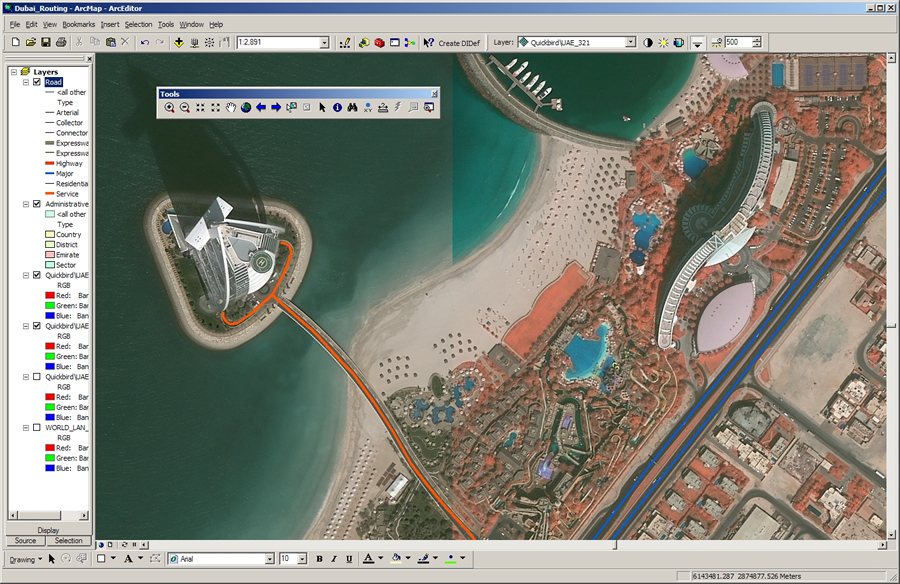Toggle underline text formatting
Screen dimensions: 900x584
pos(349,559)
